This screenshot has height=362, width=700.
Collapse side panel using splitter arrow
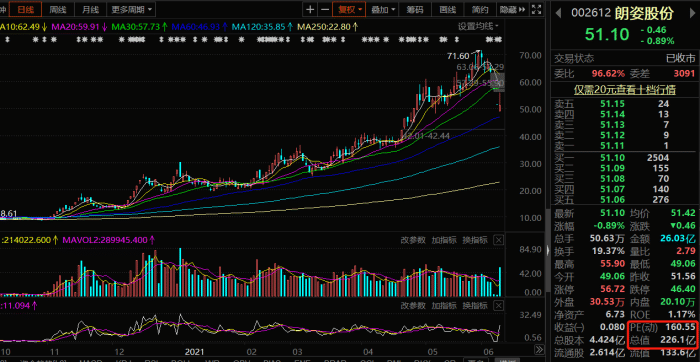[x=548, y=250]
